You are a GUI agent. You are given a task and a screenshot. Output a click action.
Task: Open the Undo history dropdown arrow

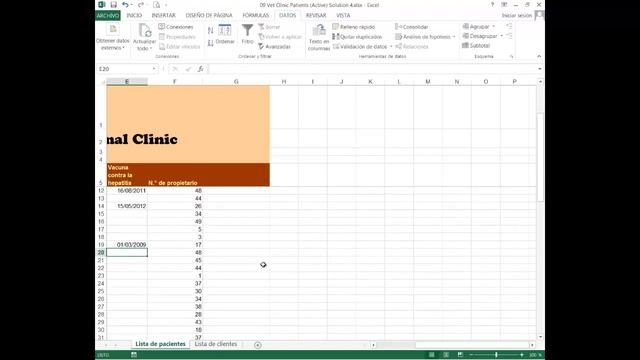point(131,5)
